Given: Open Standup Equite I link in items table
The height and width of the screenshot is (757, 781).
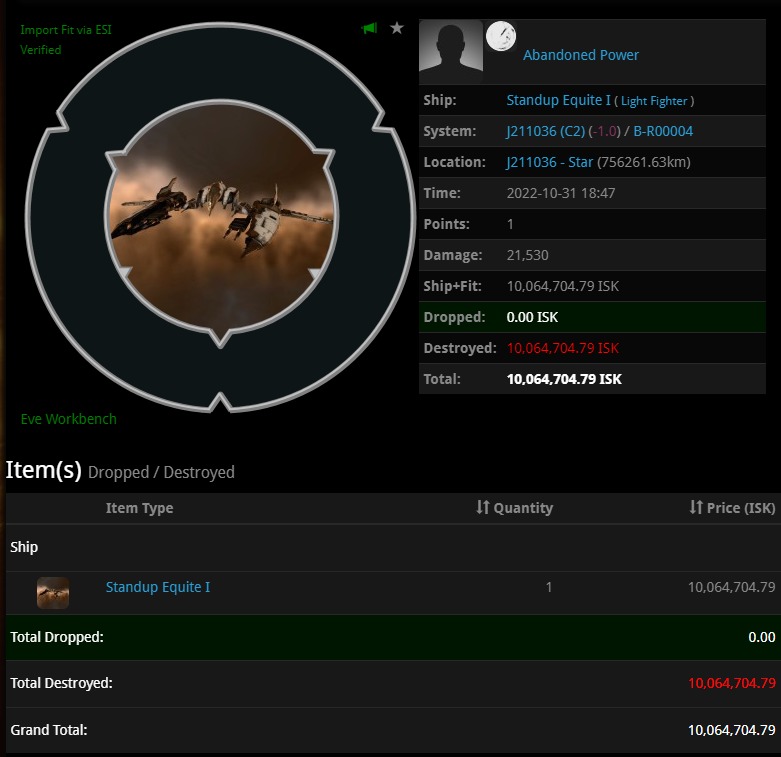Looking at the screenshot, I should pos(158,587).
